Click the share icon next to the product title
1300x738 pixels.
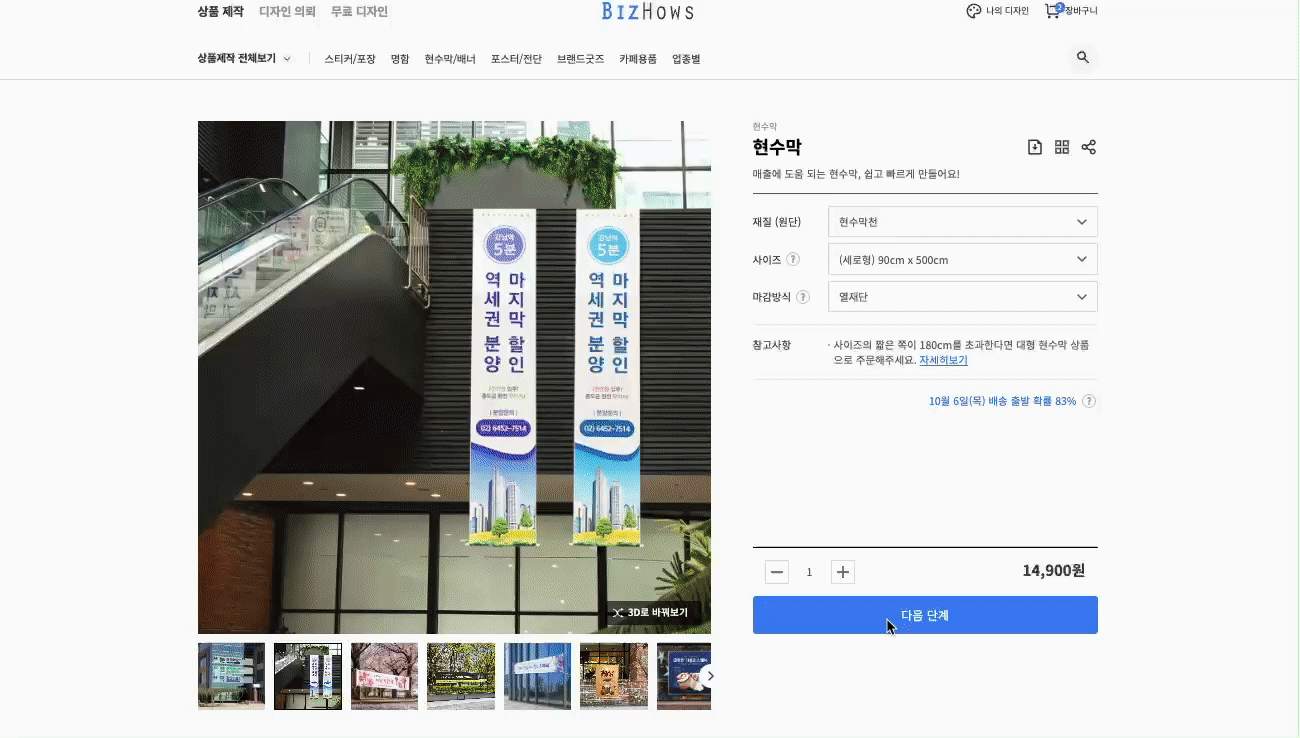pos(1088,146)
